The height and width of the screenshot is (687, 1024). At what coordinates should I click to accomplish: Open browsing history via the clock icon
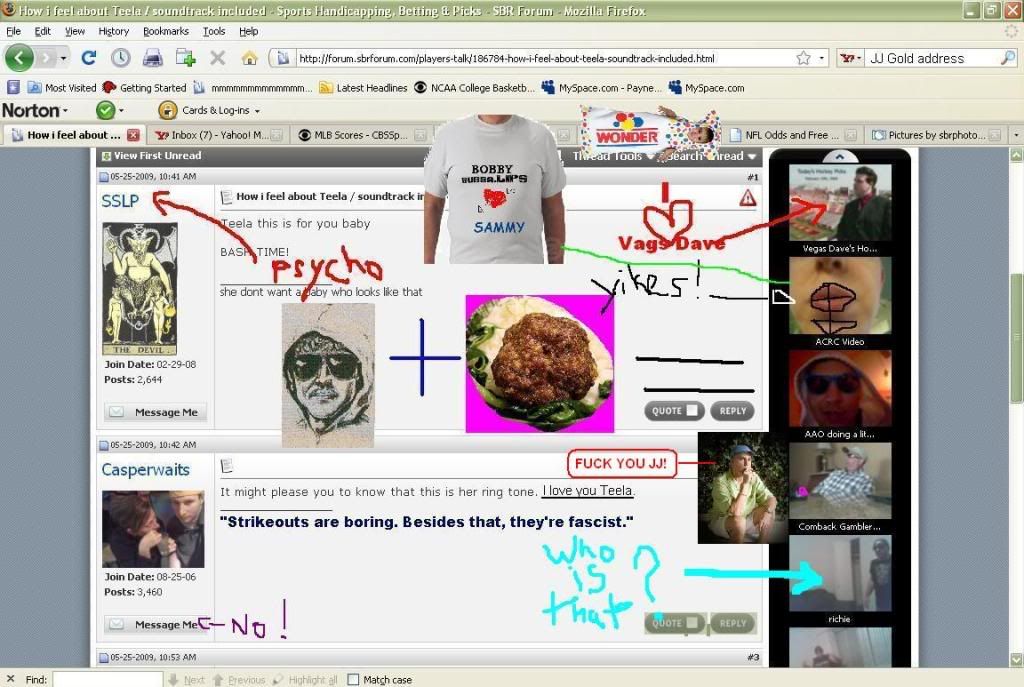click(120, 58)
